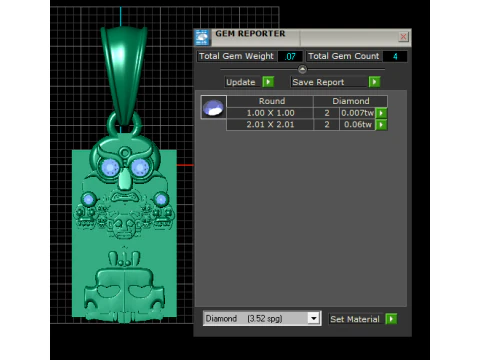Click the 0.007tw weight cell
The width and height of the screenshot is (480, 360).
pyautogui.click(x=357, y=113)
